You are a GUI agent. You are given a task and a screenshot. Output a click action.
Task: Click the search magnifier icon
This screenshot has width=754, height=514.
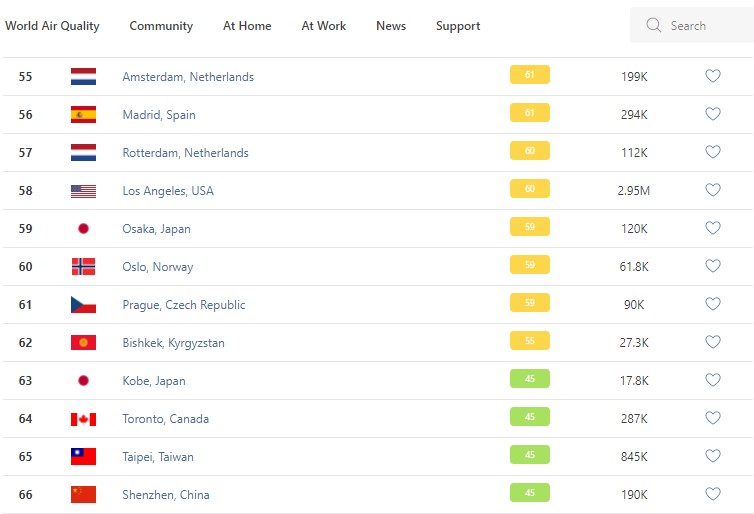(654, 25)
